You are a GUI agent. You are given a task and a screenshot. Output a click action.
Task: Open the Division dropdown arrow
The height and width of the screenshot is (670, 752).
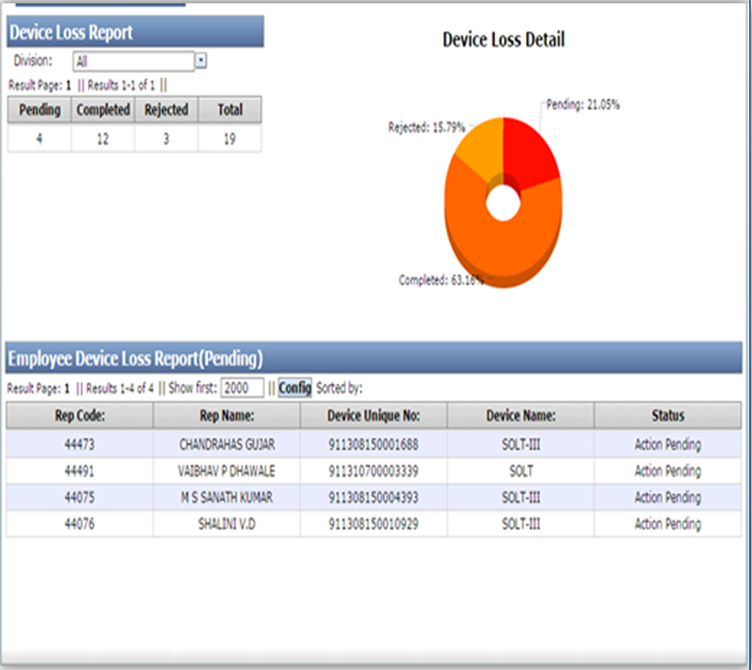tap(201, 61)
